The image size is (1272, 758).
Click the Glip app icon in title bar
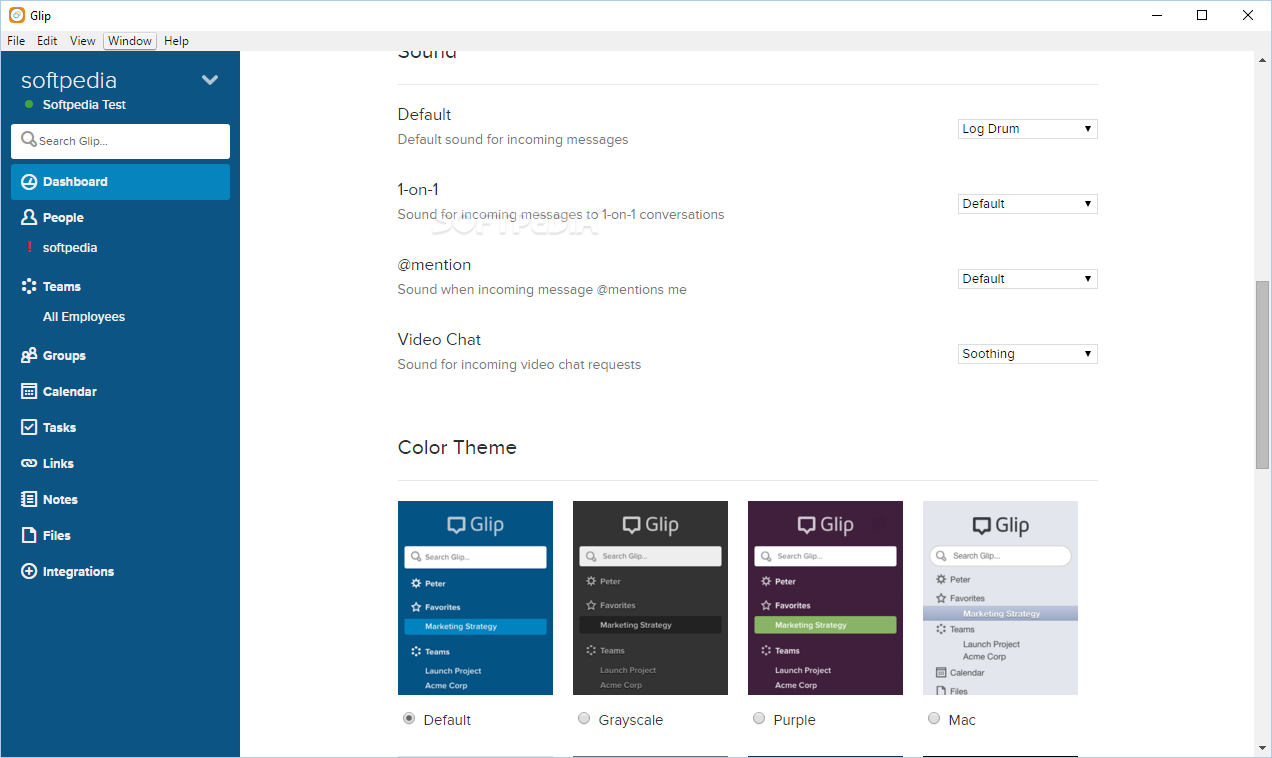[17, 15]
